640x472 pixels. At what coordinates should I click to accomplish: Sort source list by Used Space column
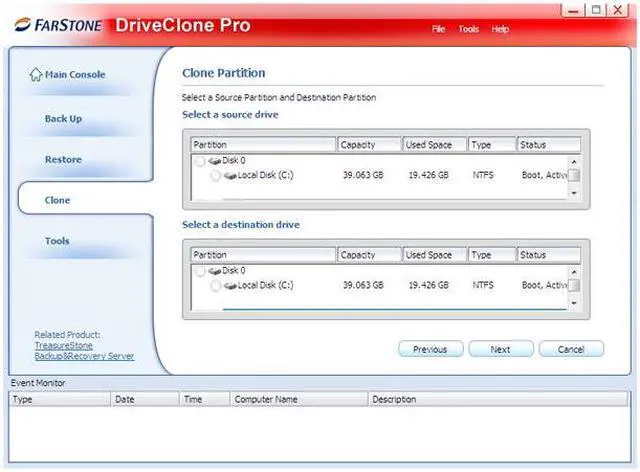point(434,145)
